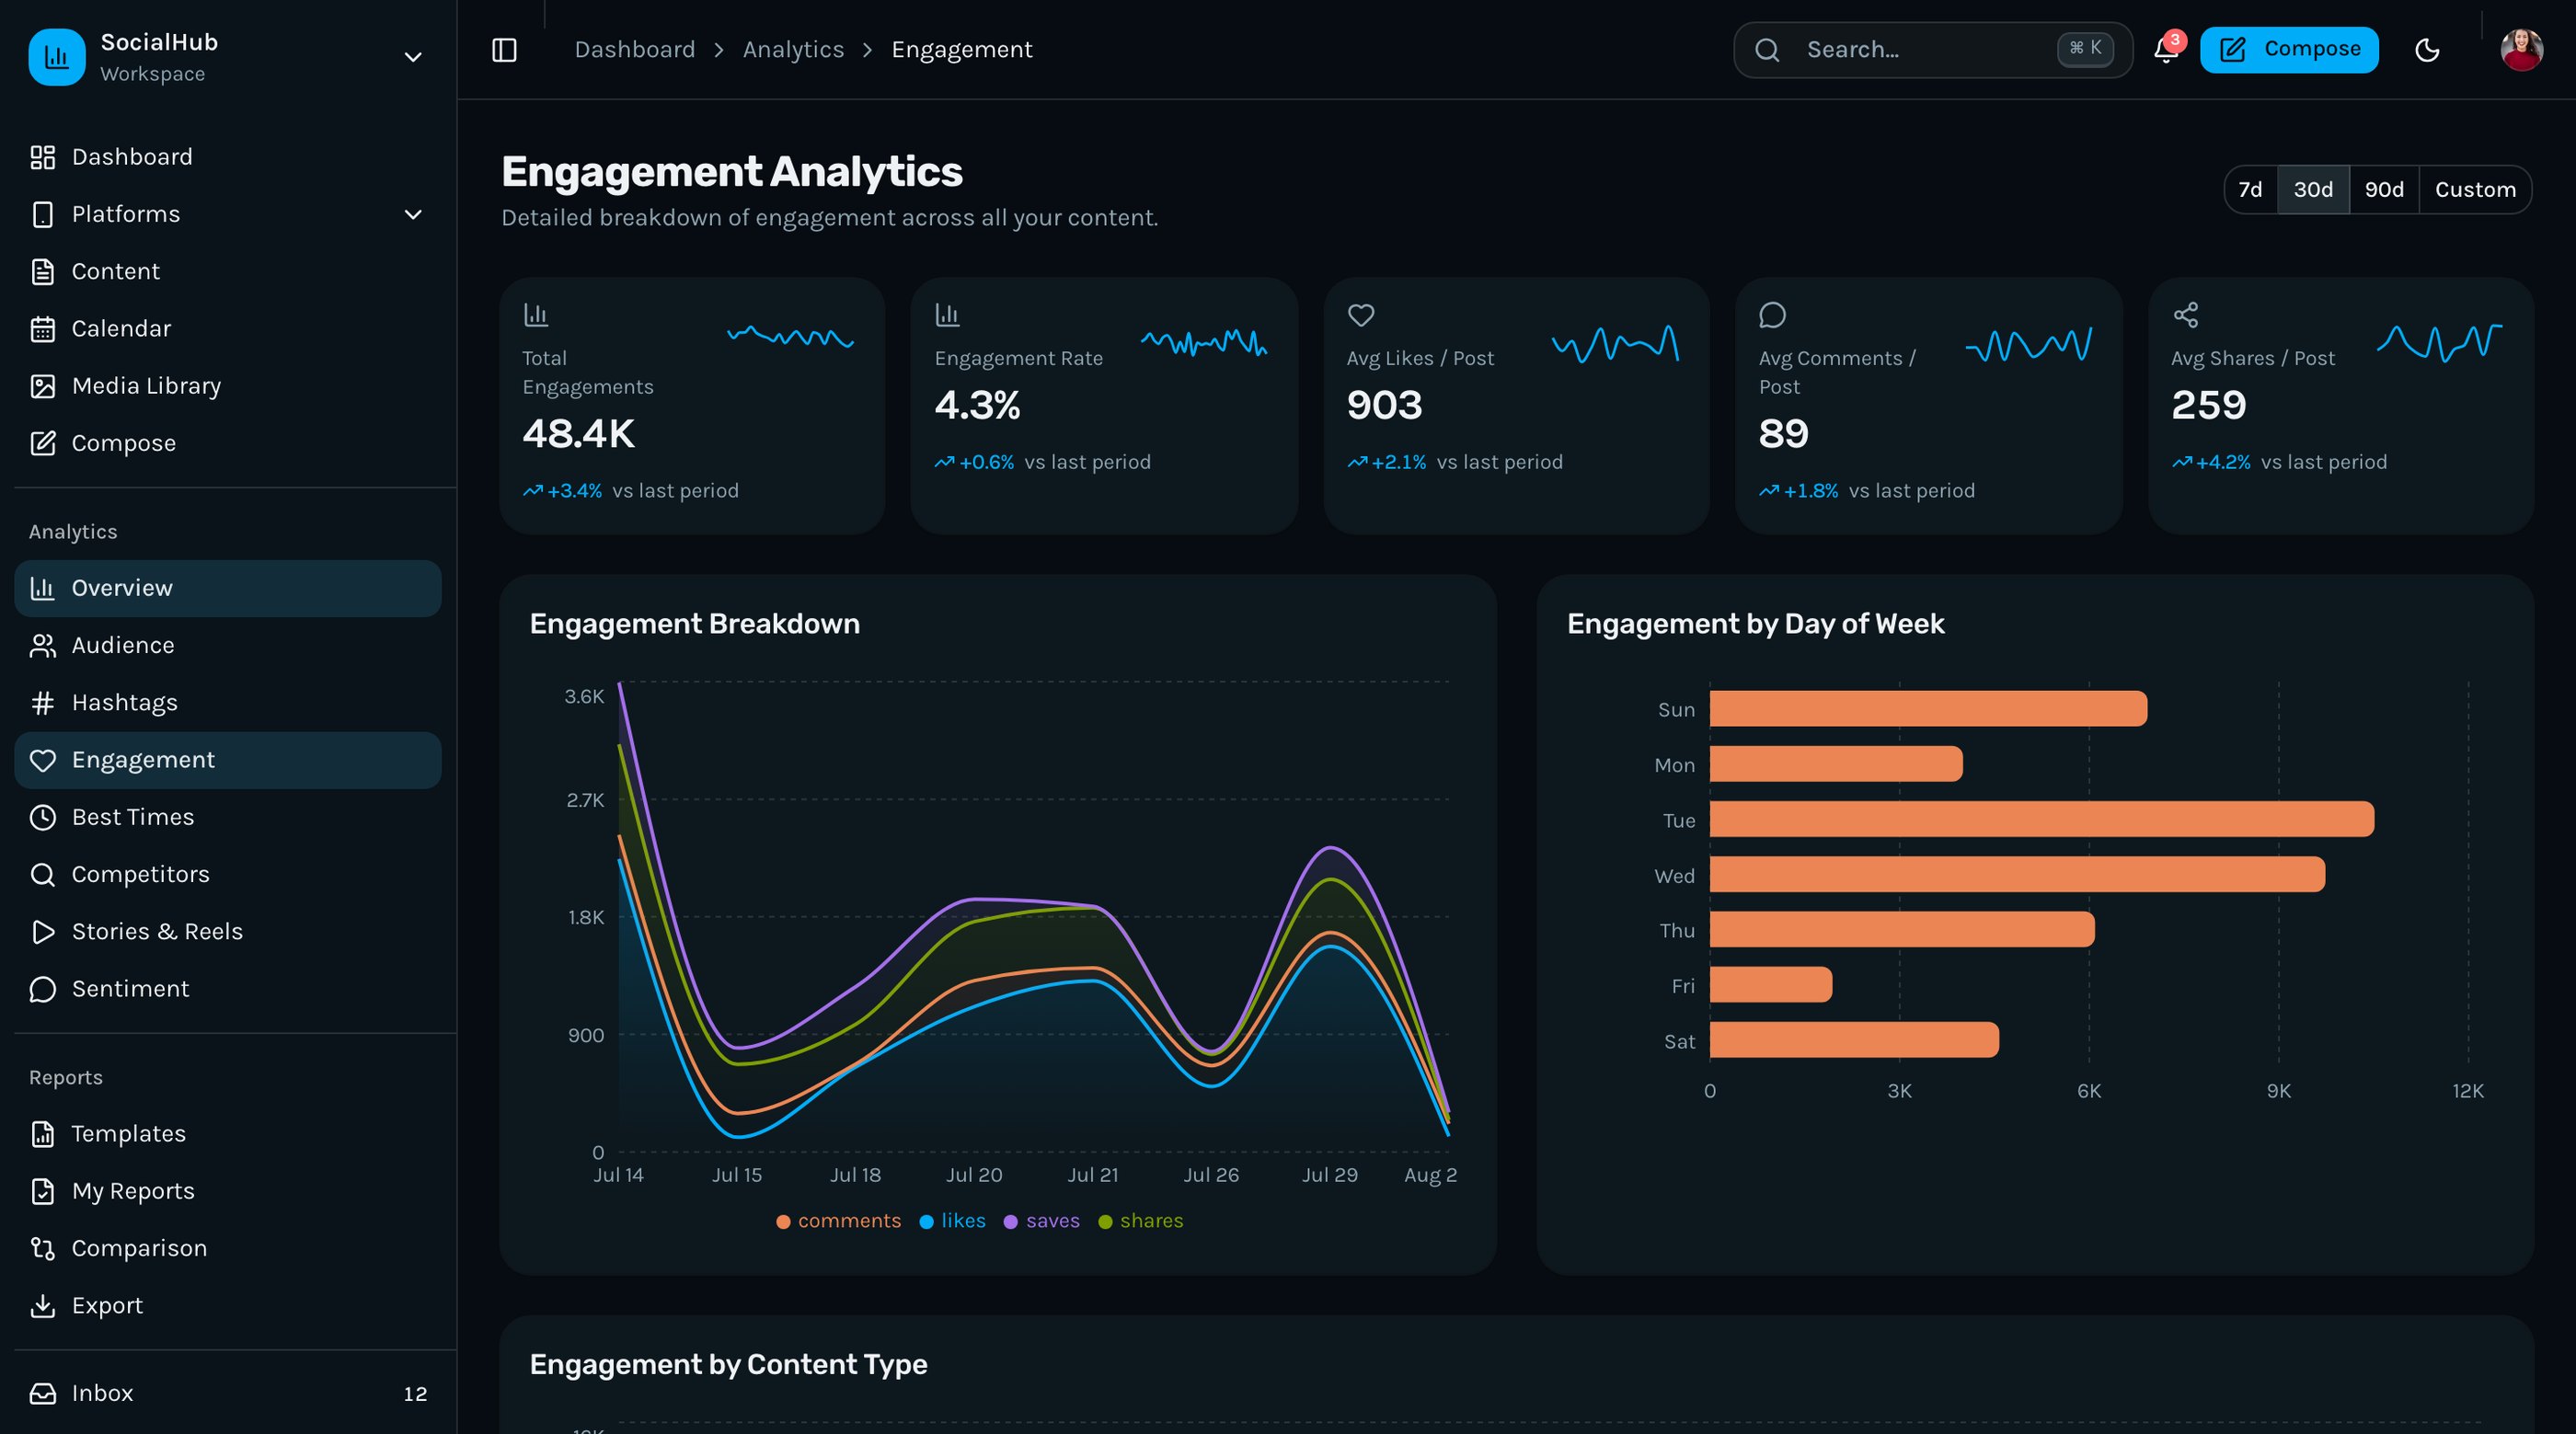Click the Avg Shares share icon
Screen dimensions: 2576x1434
point(2185,315)
